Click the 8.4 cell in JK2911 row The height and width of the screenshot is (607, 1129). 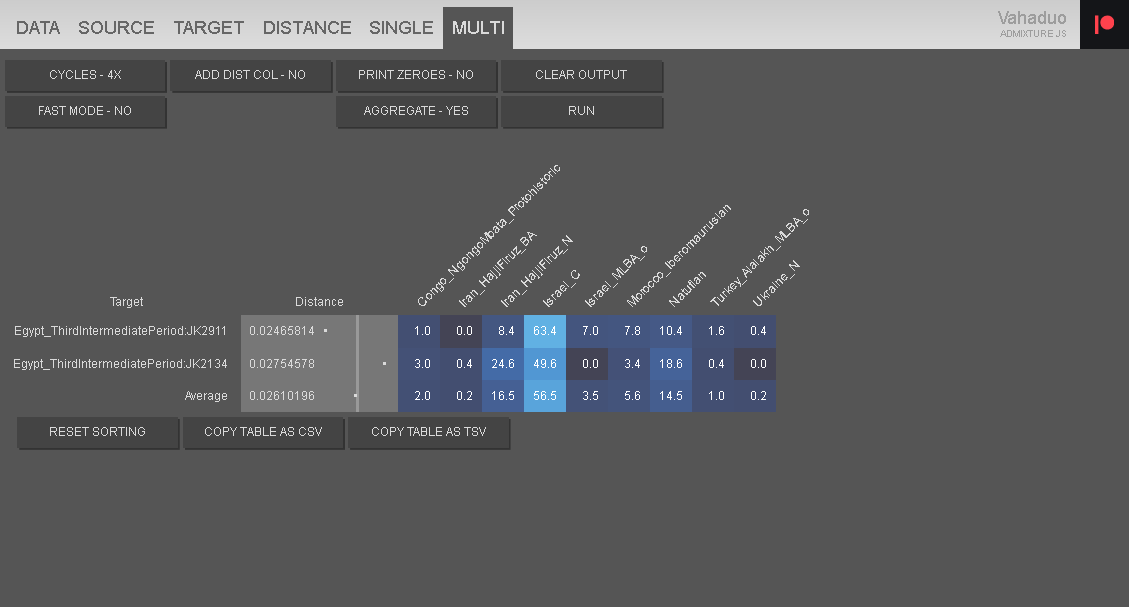pos(503,331)
